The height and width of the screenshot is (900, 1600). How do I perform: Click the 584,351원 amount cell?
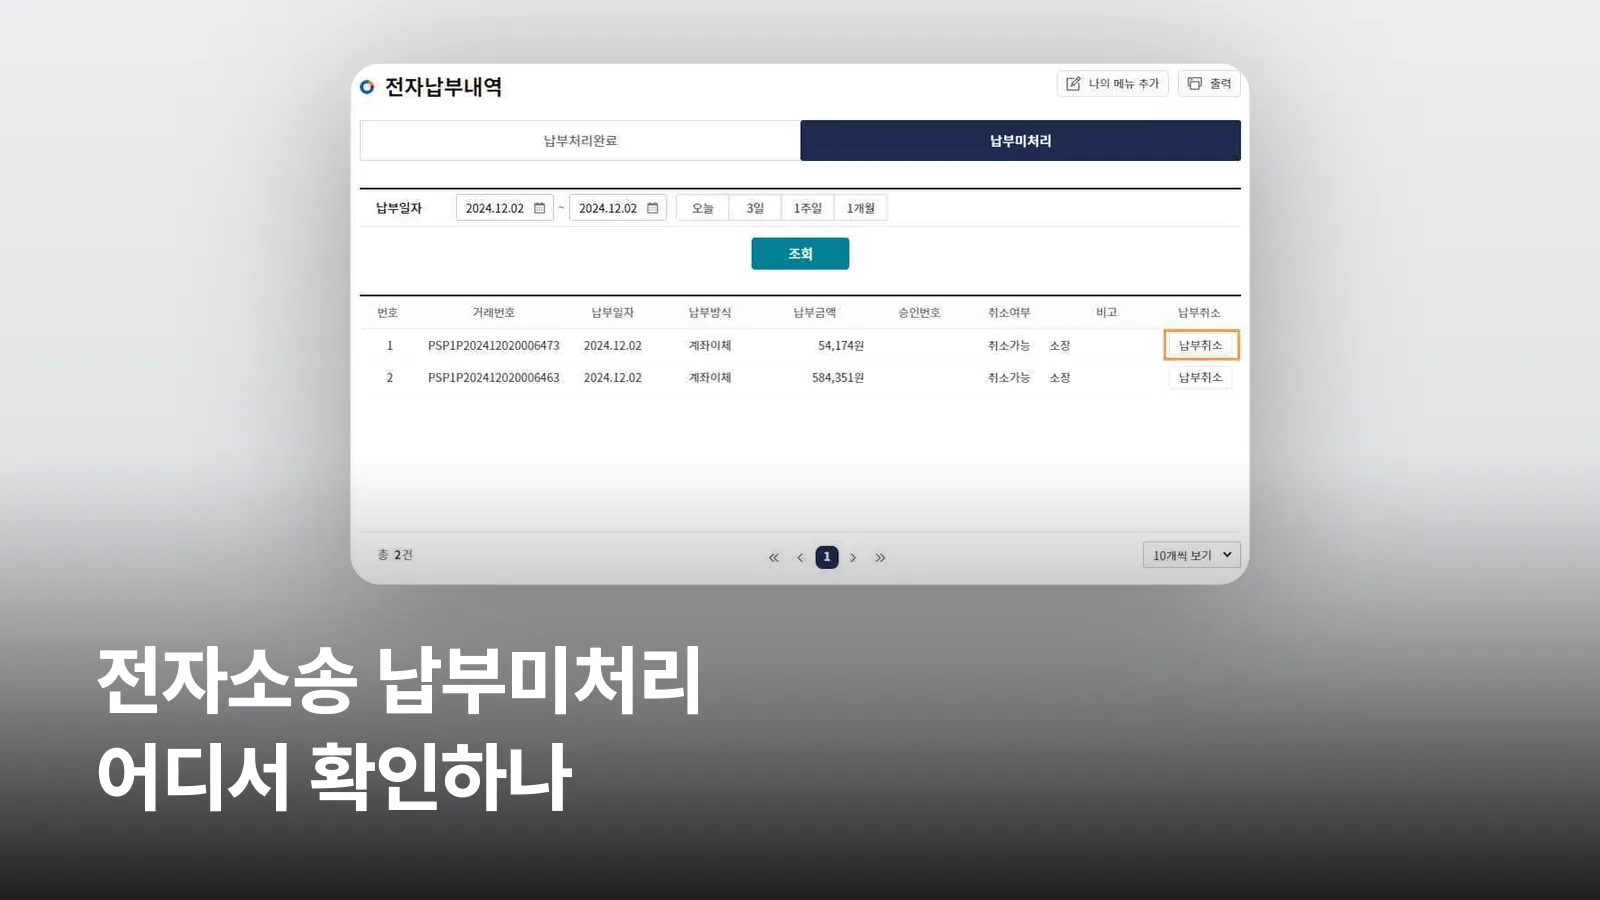tap(838, 378)
